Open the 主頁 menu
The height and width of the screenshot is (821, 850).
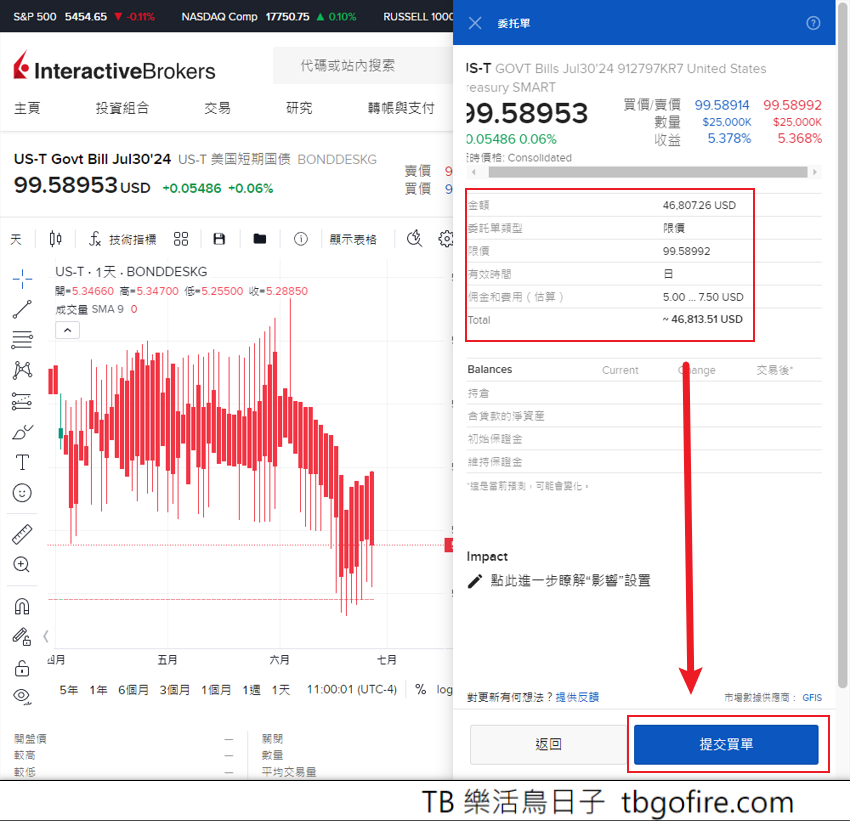27,108
